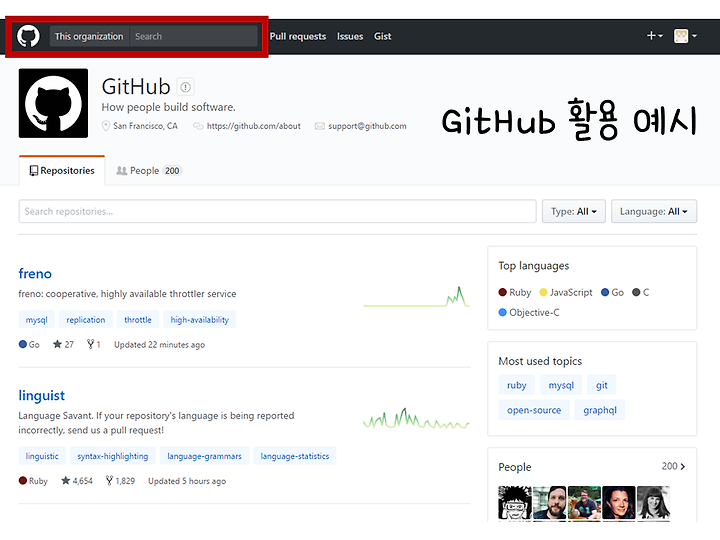Click the This organization search scope label
Image resolution: width=720 pixels, height=540 pixels.
[89, 36]
